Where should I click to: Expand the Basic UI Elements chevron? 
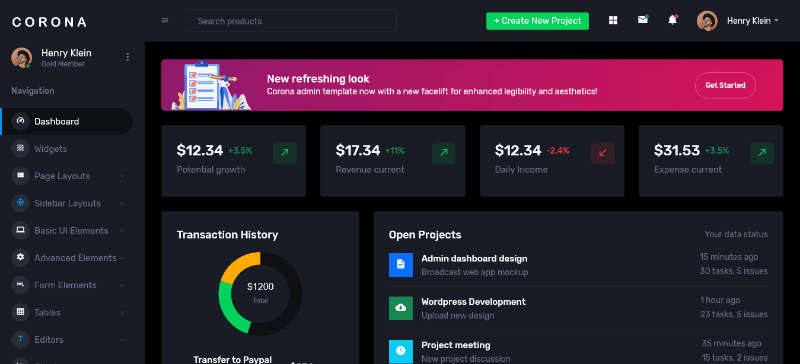click(x=122, y=231)
